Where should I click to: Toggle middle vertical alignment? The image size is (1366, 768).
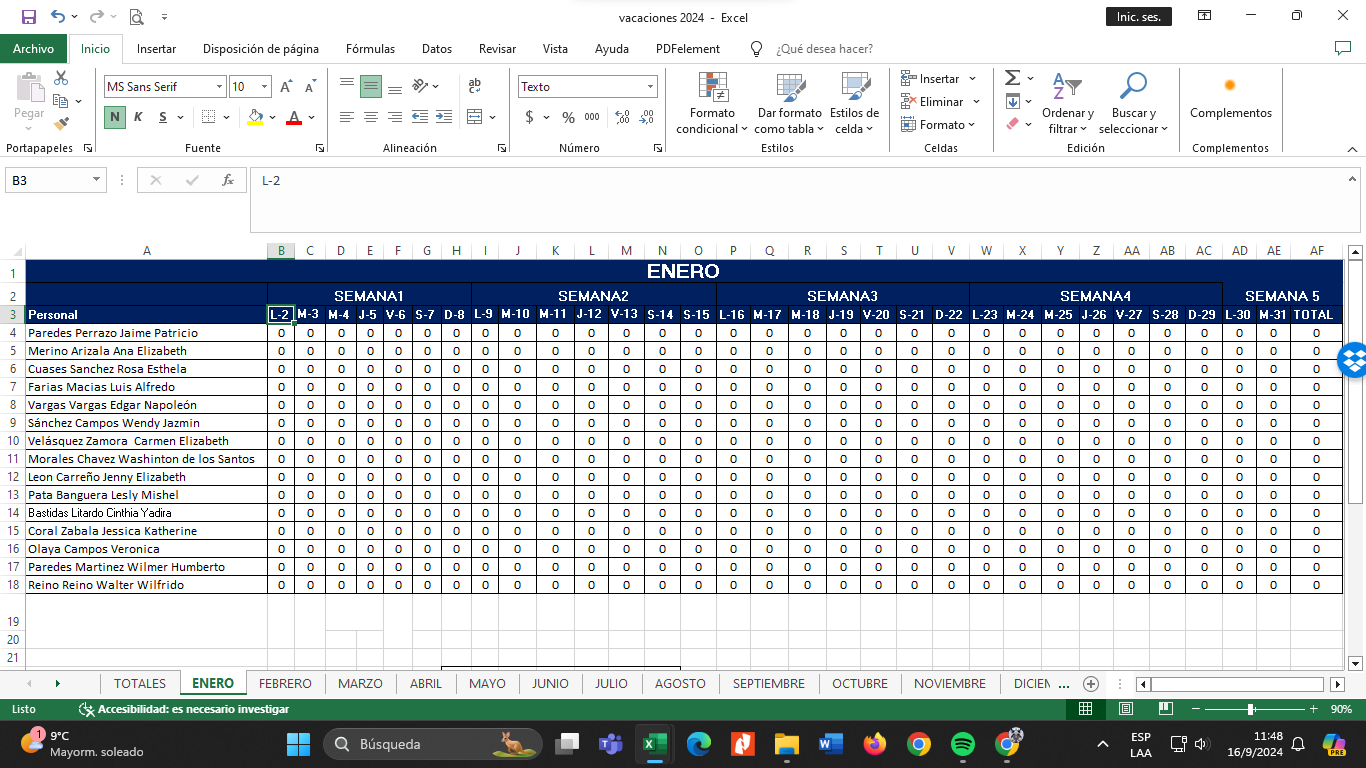(x=371, y=87)
